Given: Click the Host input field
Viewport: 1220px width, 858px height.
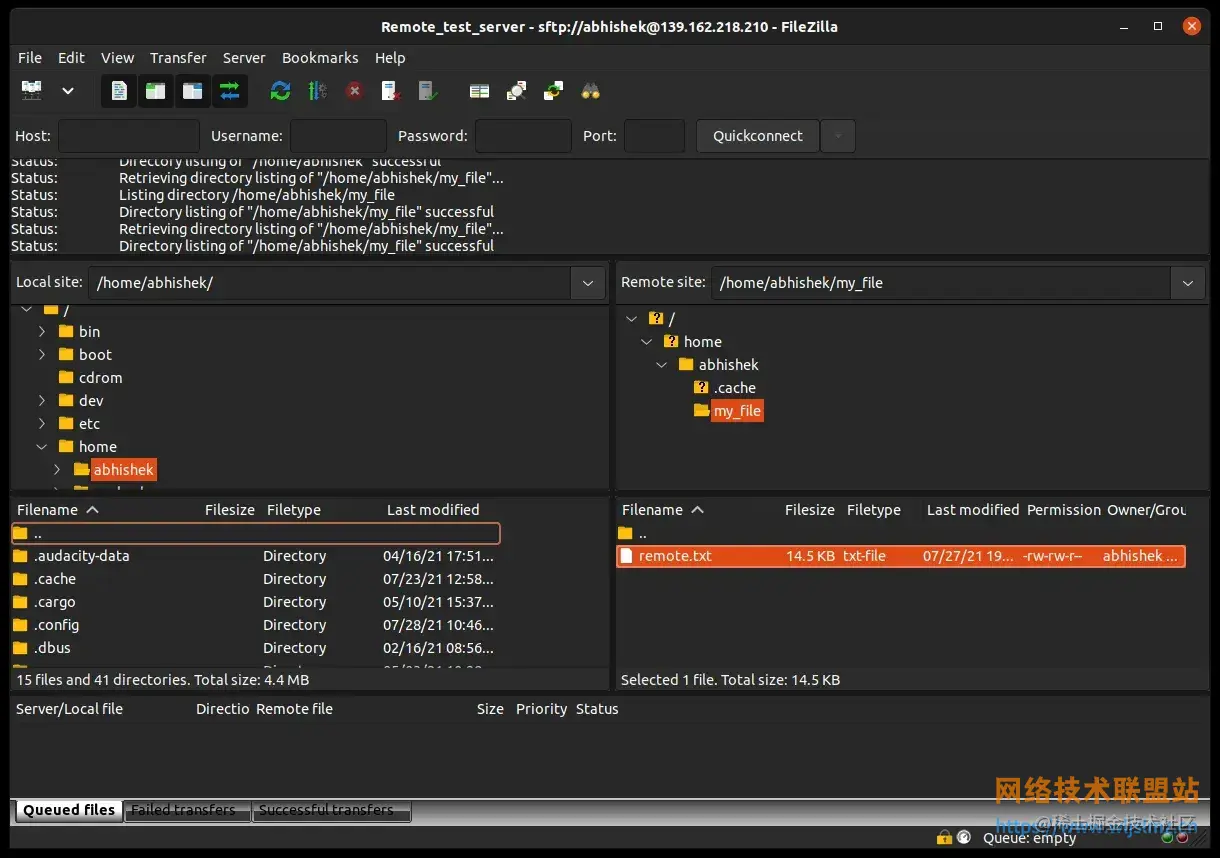Looking at the screenshot, I should 129,136.
